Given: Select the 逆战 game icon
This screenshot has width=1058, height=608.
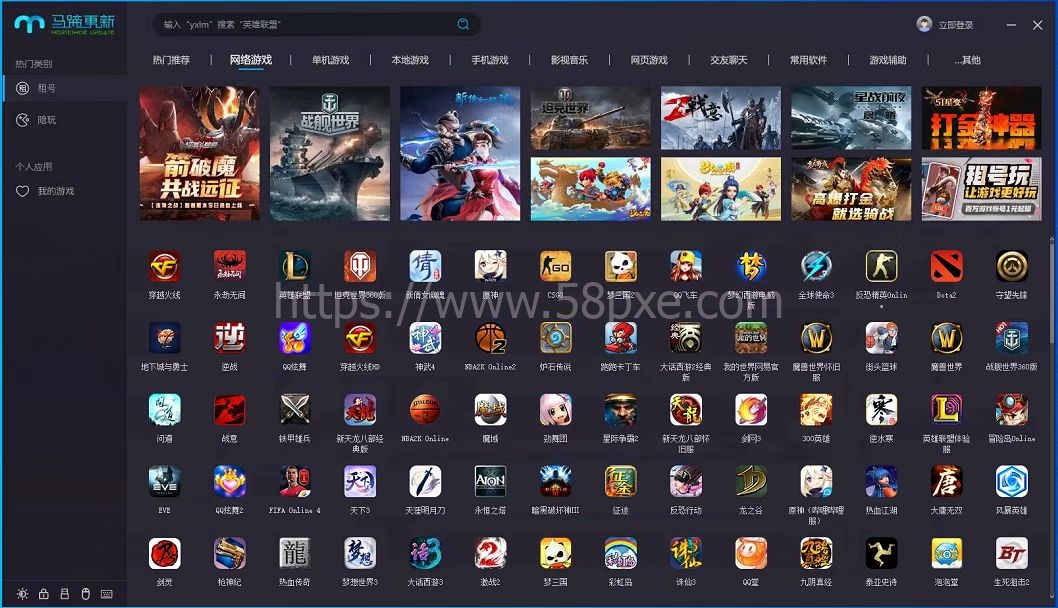Looking at the screenshot, I should [229, 338].
